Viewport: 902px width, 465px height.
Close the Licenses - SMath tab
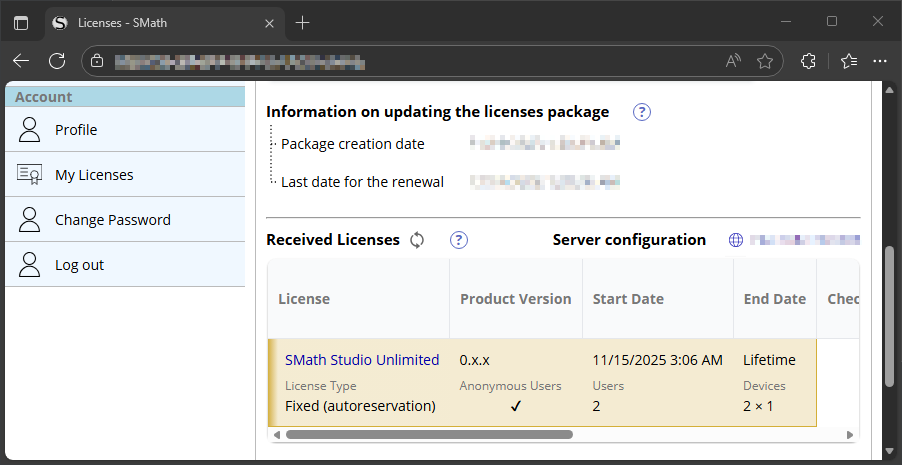(x=269, y=23)
